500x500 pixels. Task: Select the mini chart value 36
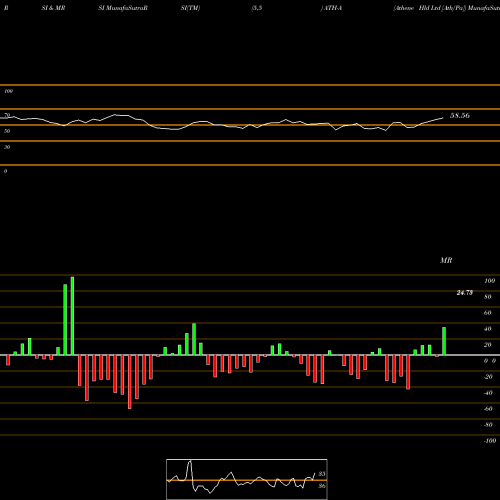(x=322, y=486)
